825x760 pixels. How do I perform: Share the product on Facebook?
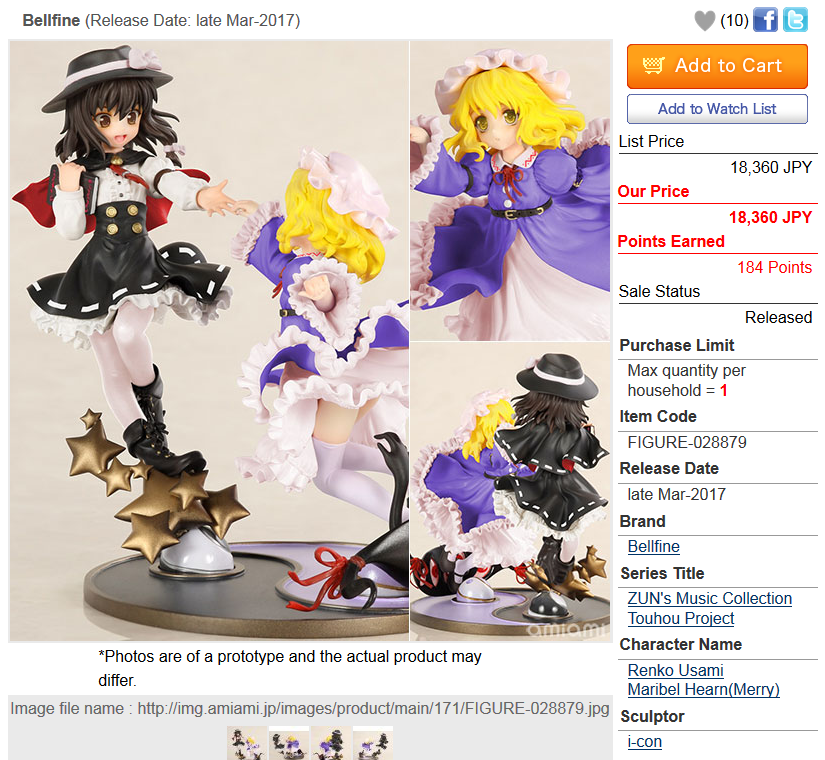765,20
